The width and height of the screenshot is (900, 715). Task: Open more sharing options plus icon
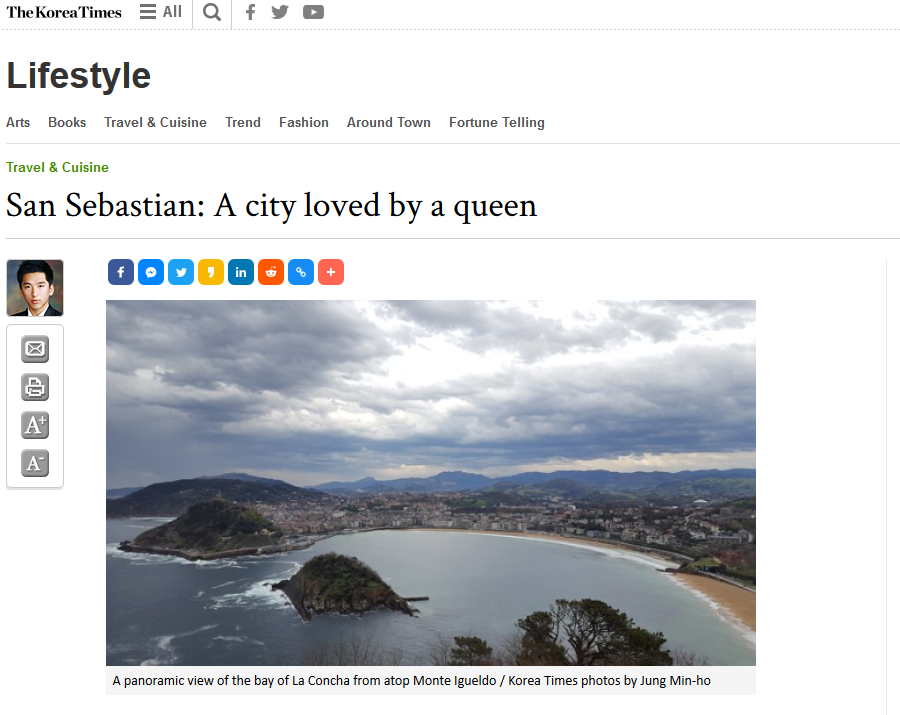point(331,272)
